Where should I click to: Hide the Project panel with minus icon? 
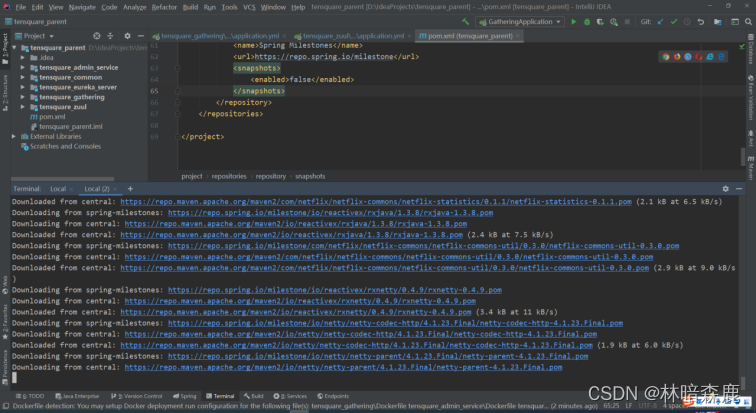141,36
